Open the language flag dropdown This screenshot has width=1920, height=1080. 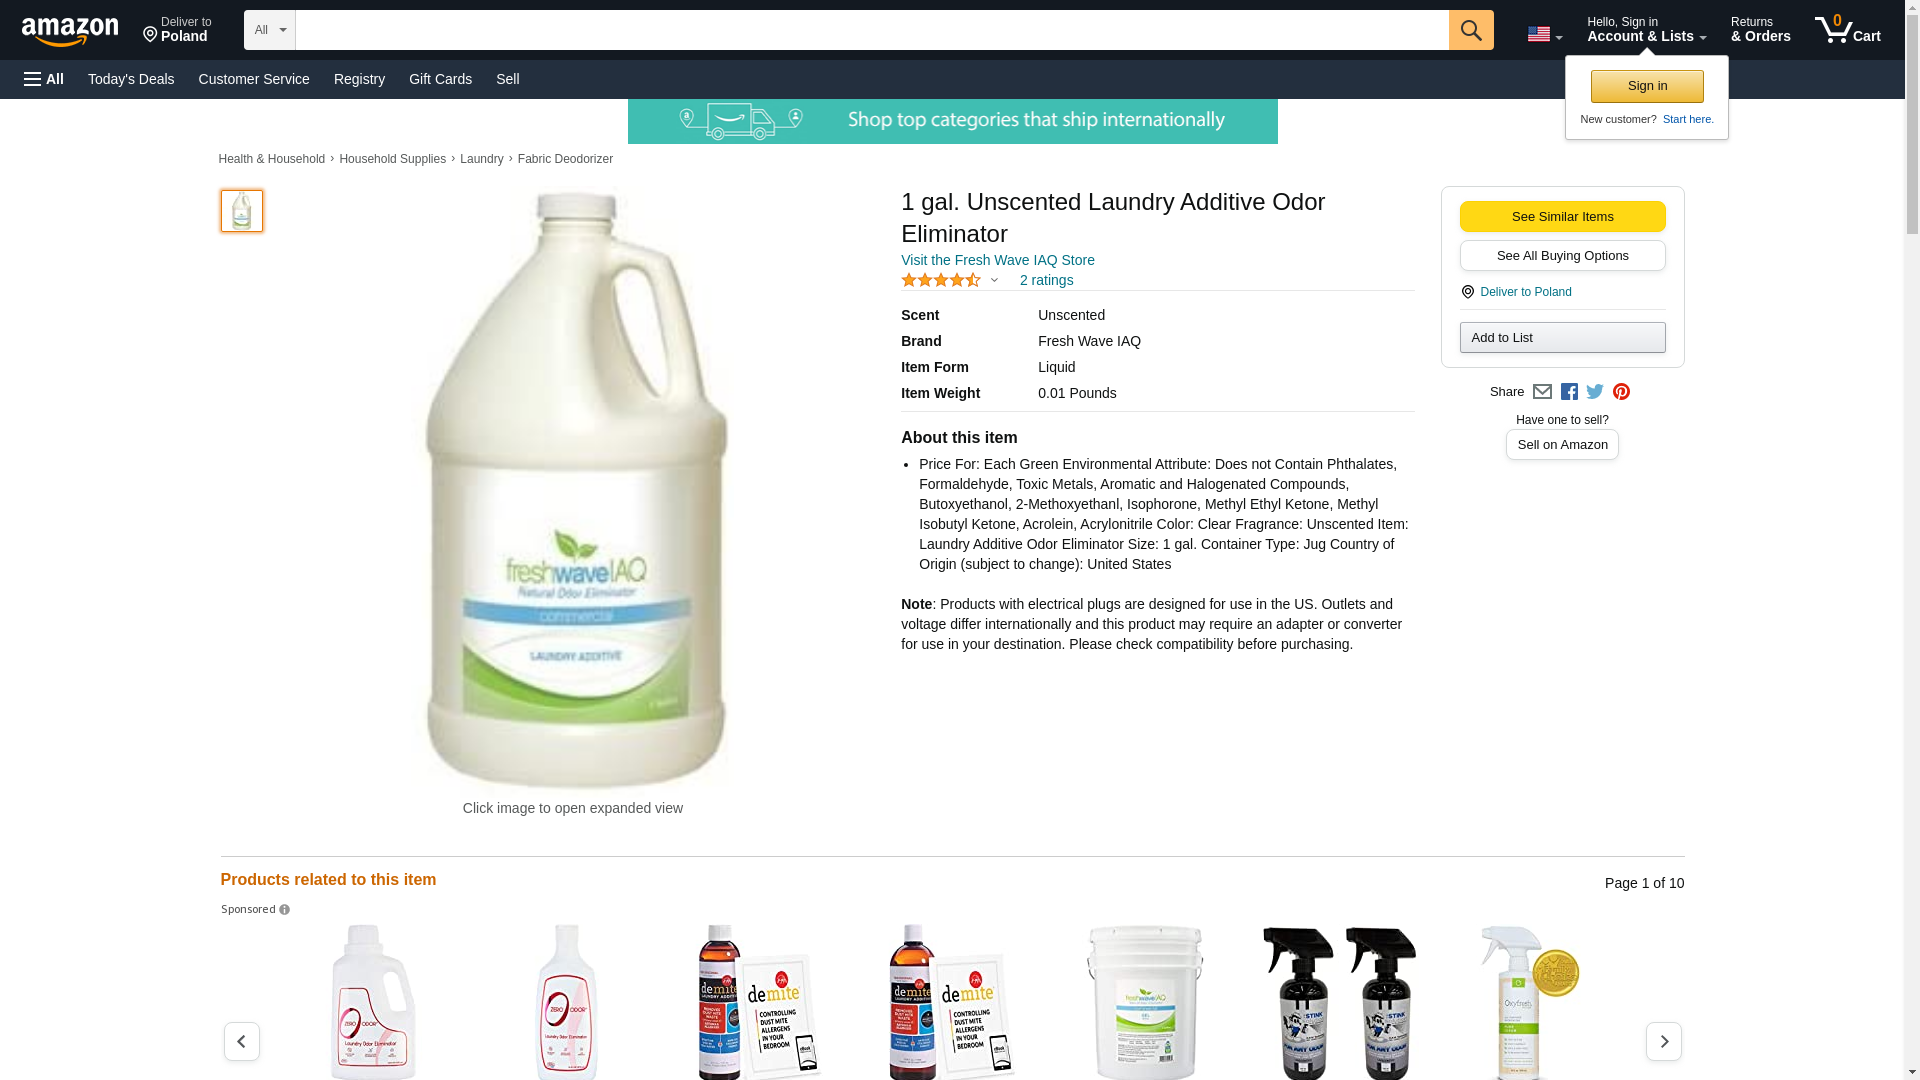[1544, 34]
